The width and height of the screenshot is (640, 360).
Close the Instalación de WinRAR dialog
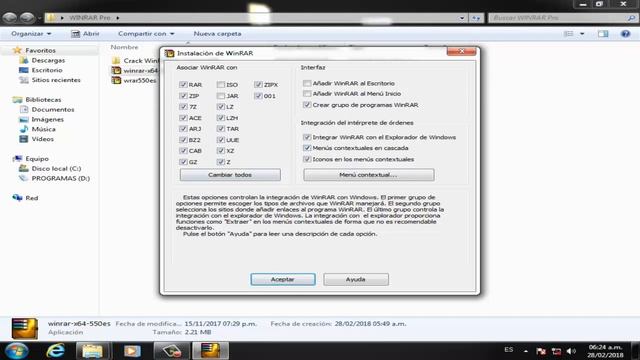[x=461, y=51]
